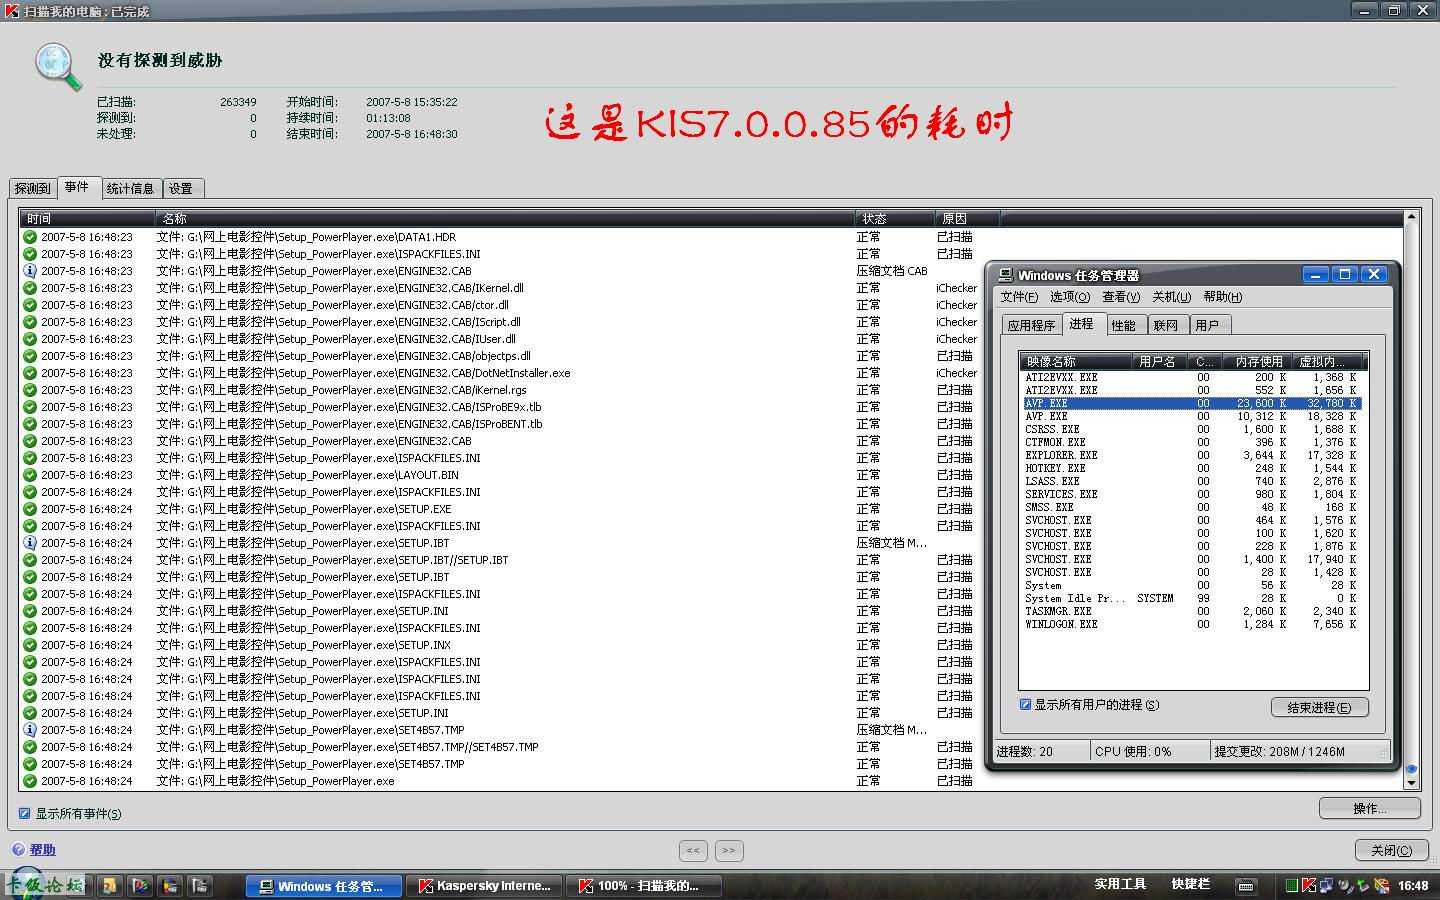Click the event list scroll-down arrow
This screenshot has height=900, width=1440.
click(x=1411, y=783)
